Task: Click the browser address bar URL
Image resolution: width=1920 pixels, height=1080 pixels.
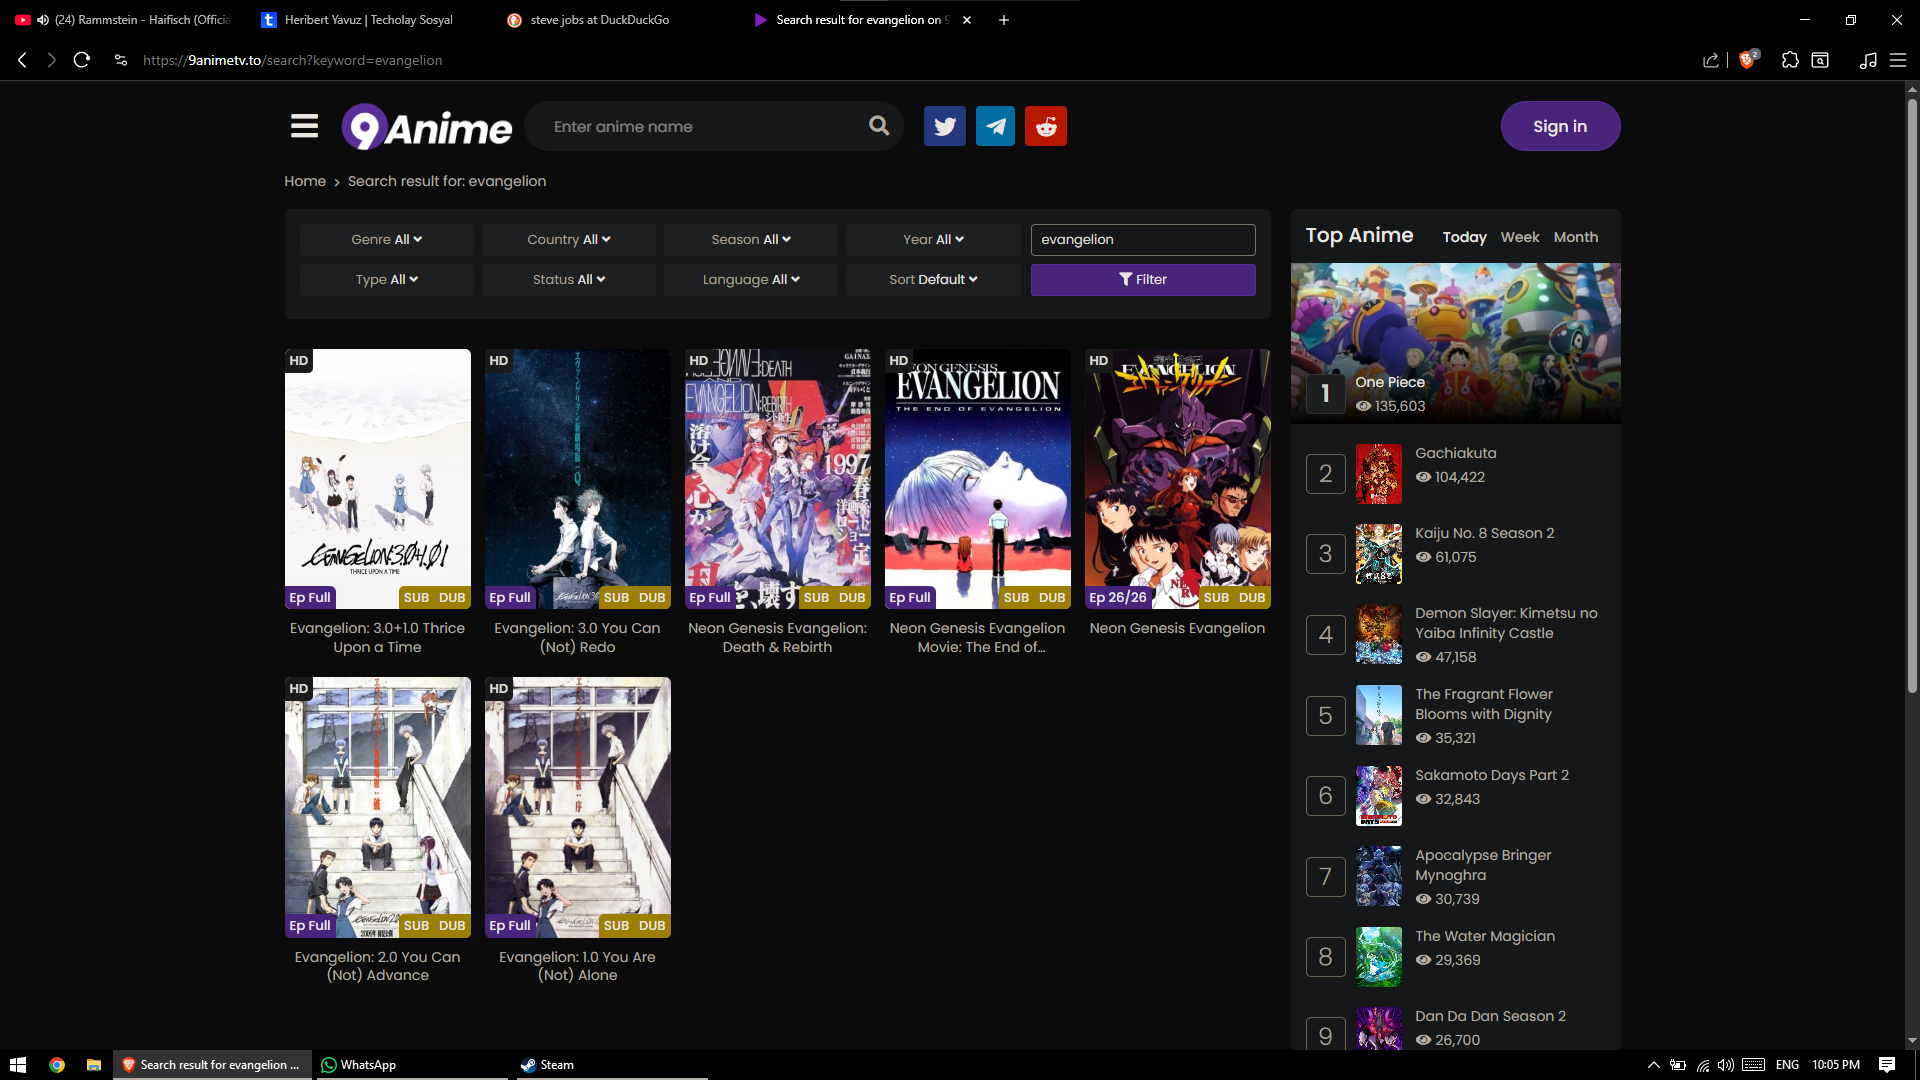Action: 292,60
